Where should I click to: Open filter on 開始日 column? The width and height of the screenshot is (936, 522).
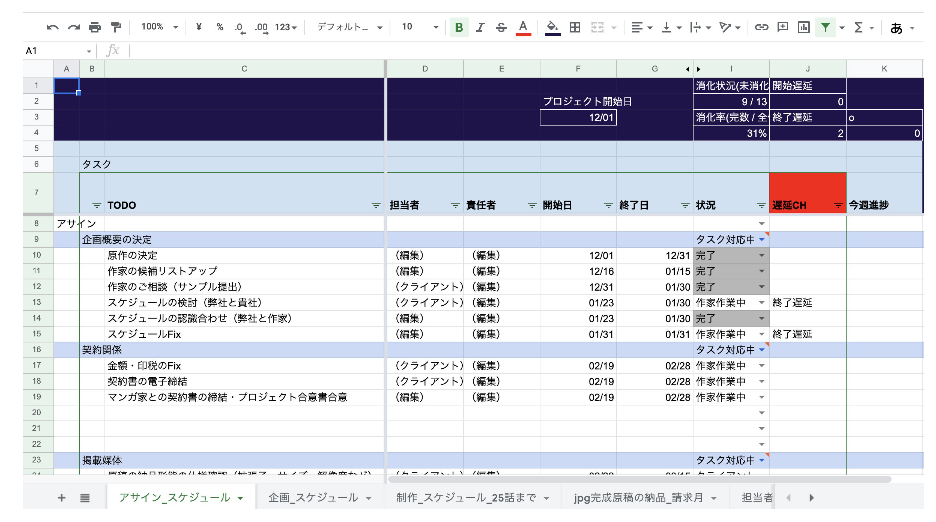coord(608,205)
